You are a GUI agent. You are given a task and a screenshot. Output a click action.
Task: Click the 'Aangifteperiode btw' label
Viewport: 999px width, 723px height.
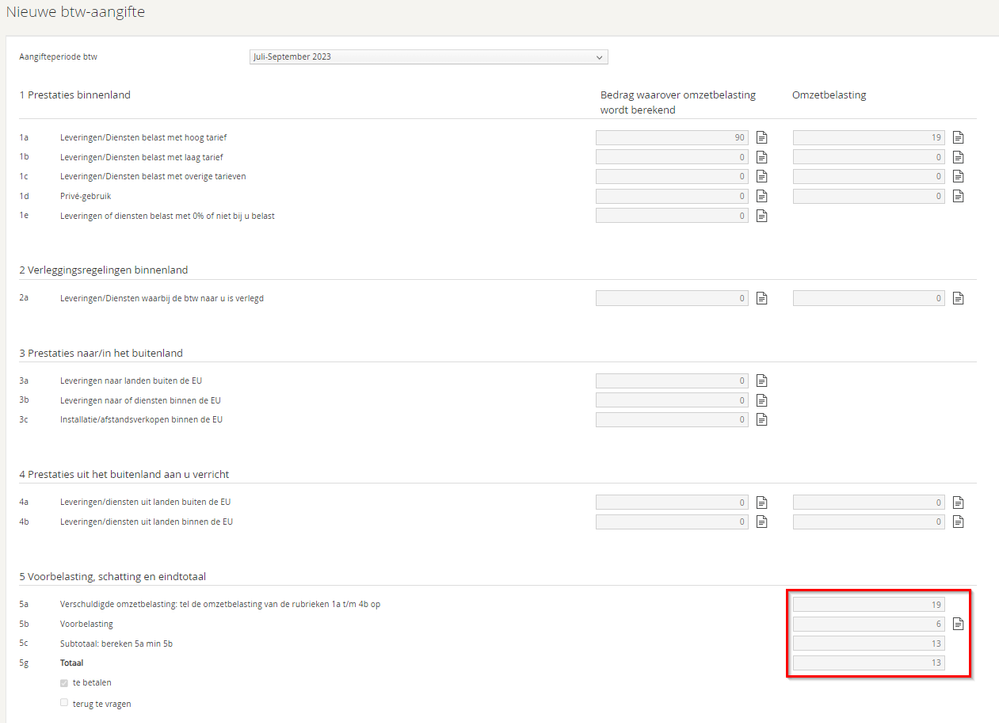(x=58, y=57)
